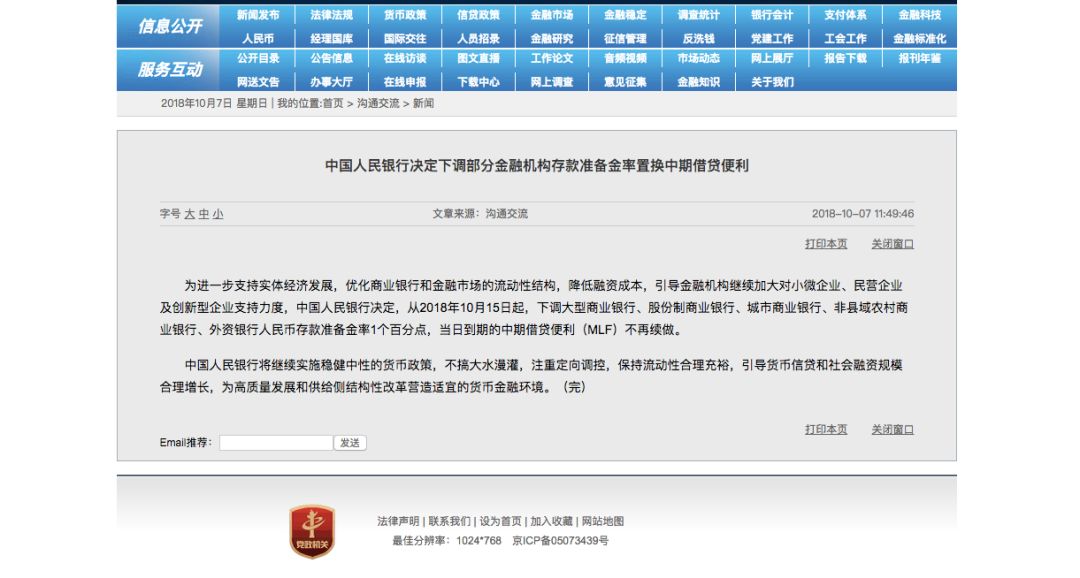Open 金融研究 menu item
Screen dimensions: 1080x578
pyautogui.click(x=552, y=39)
